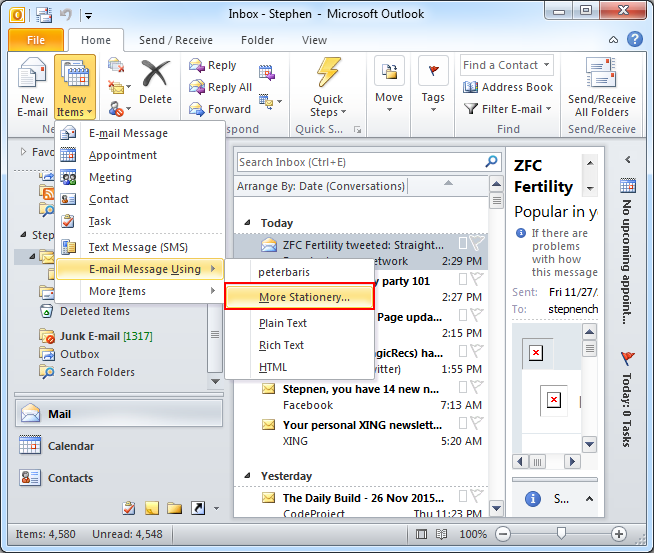This screenshot has height=553, width=654.
Task: Open Quick Steps gallery
Action: click(x=328, y=88)
